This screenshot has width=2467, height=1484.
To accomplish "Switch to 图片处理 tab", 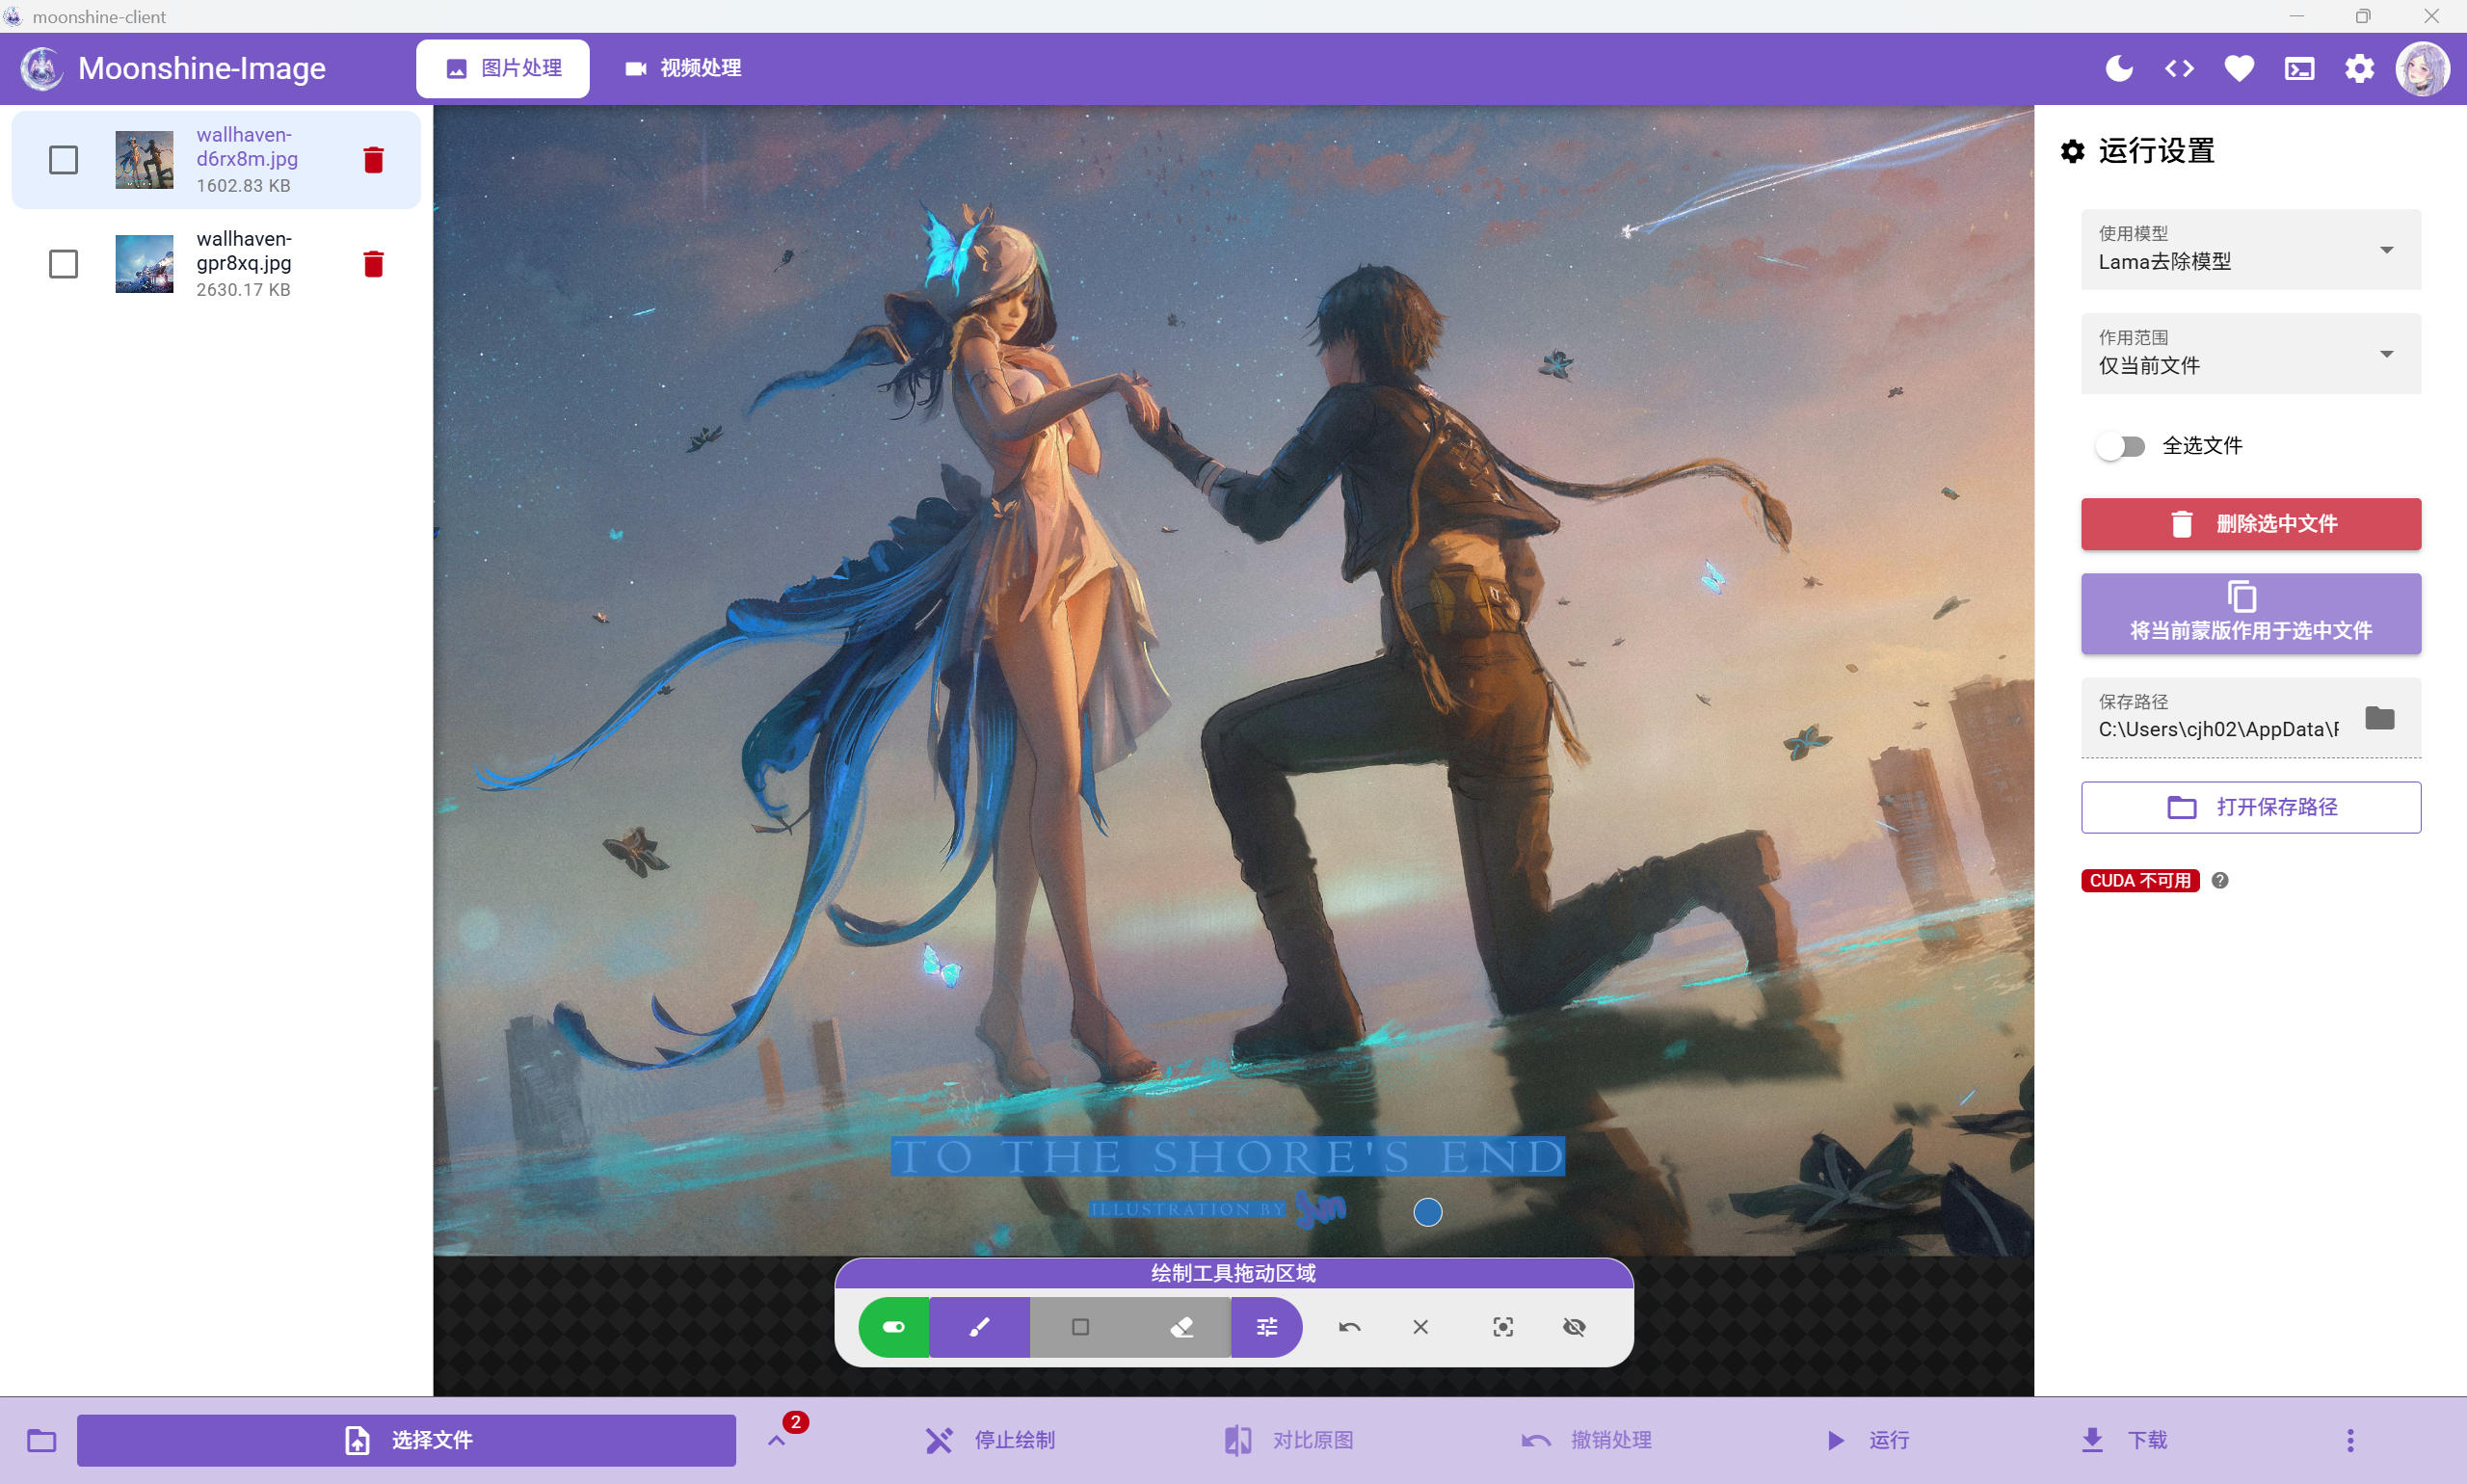I will [x=503, y=68].
